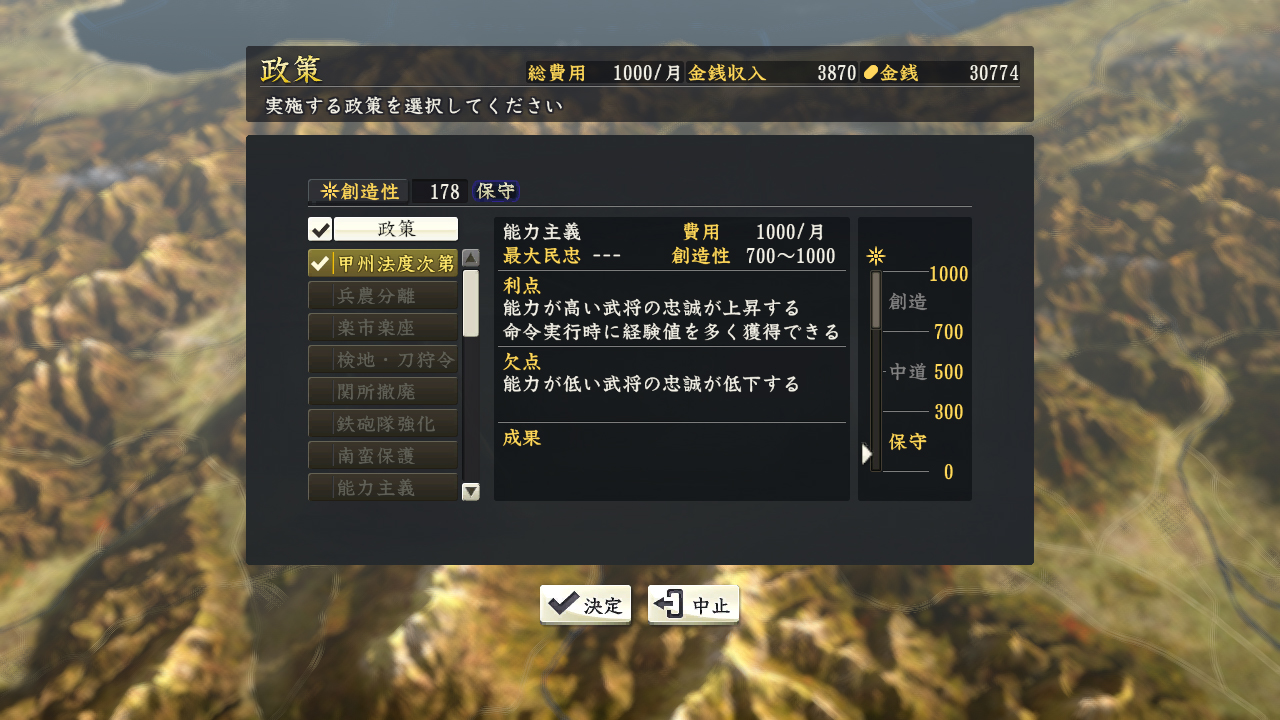Toggle the 兵農分離 policy checkbox
This screenshot has height=720, width=1280.
320,296
